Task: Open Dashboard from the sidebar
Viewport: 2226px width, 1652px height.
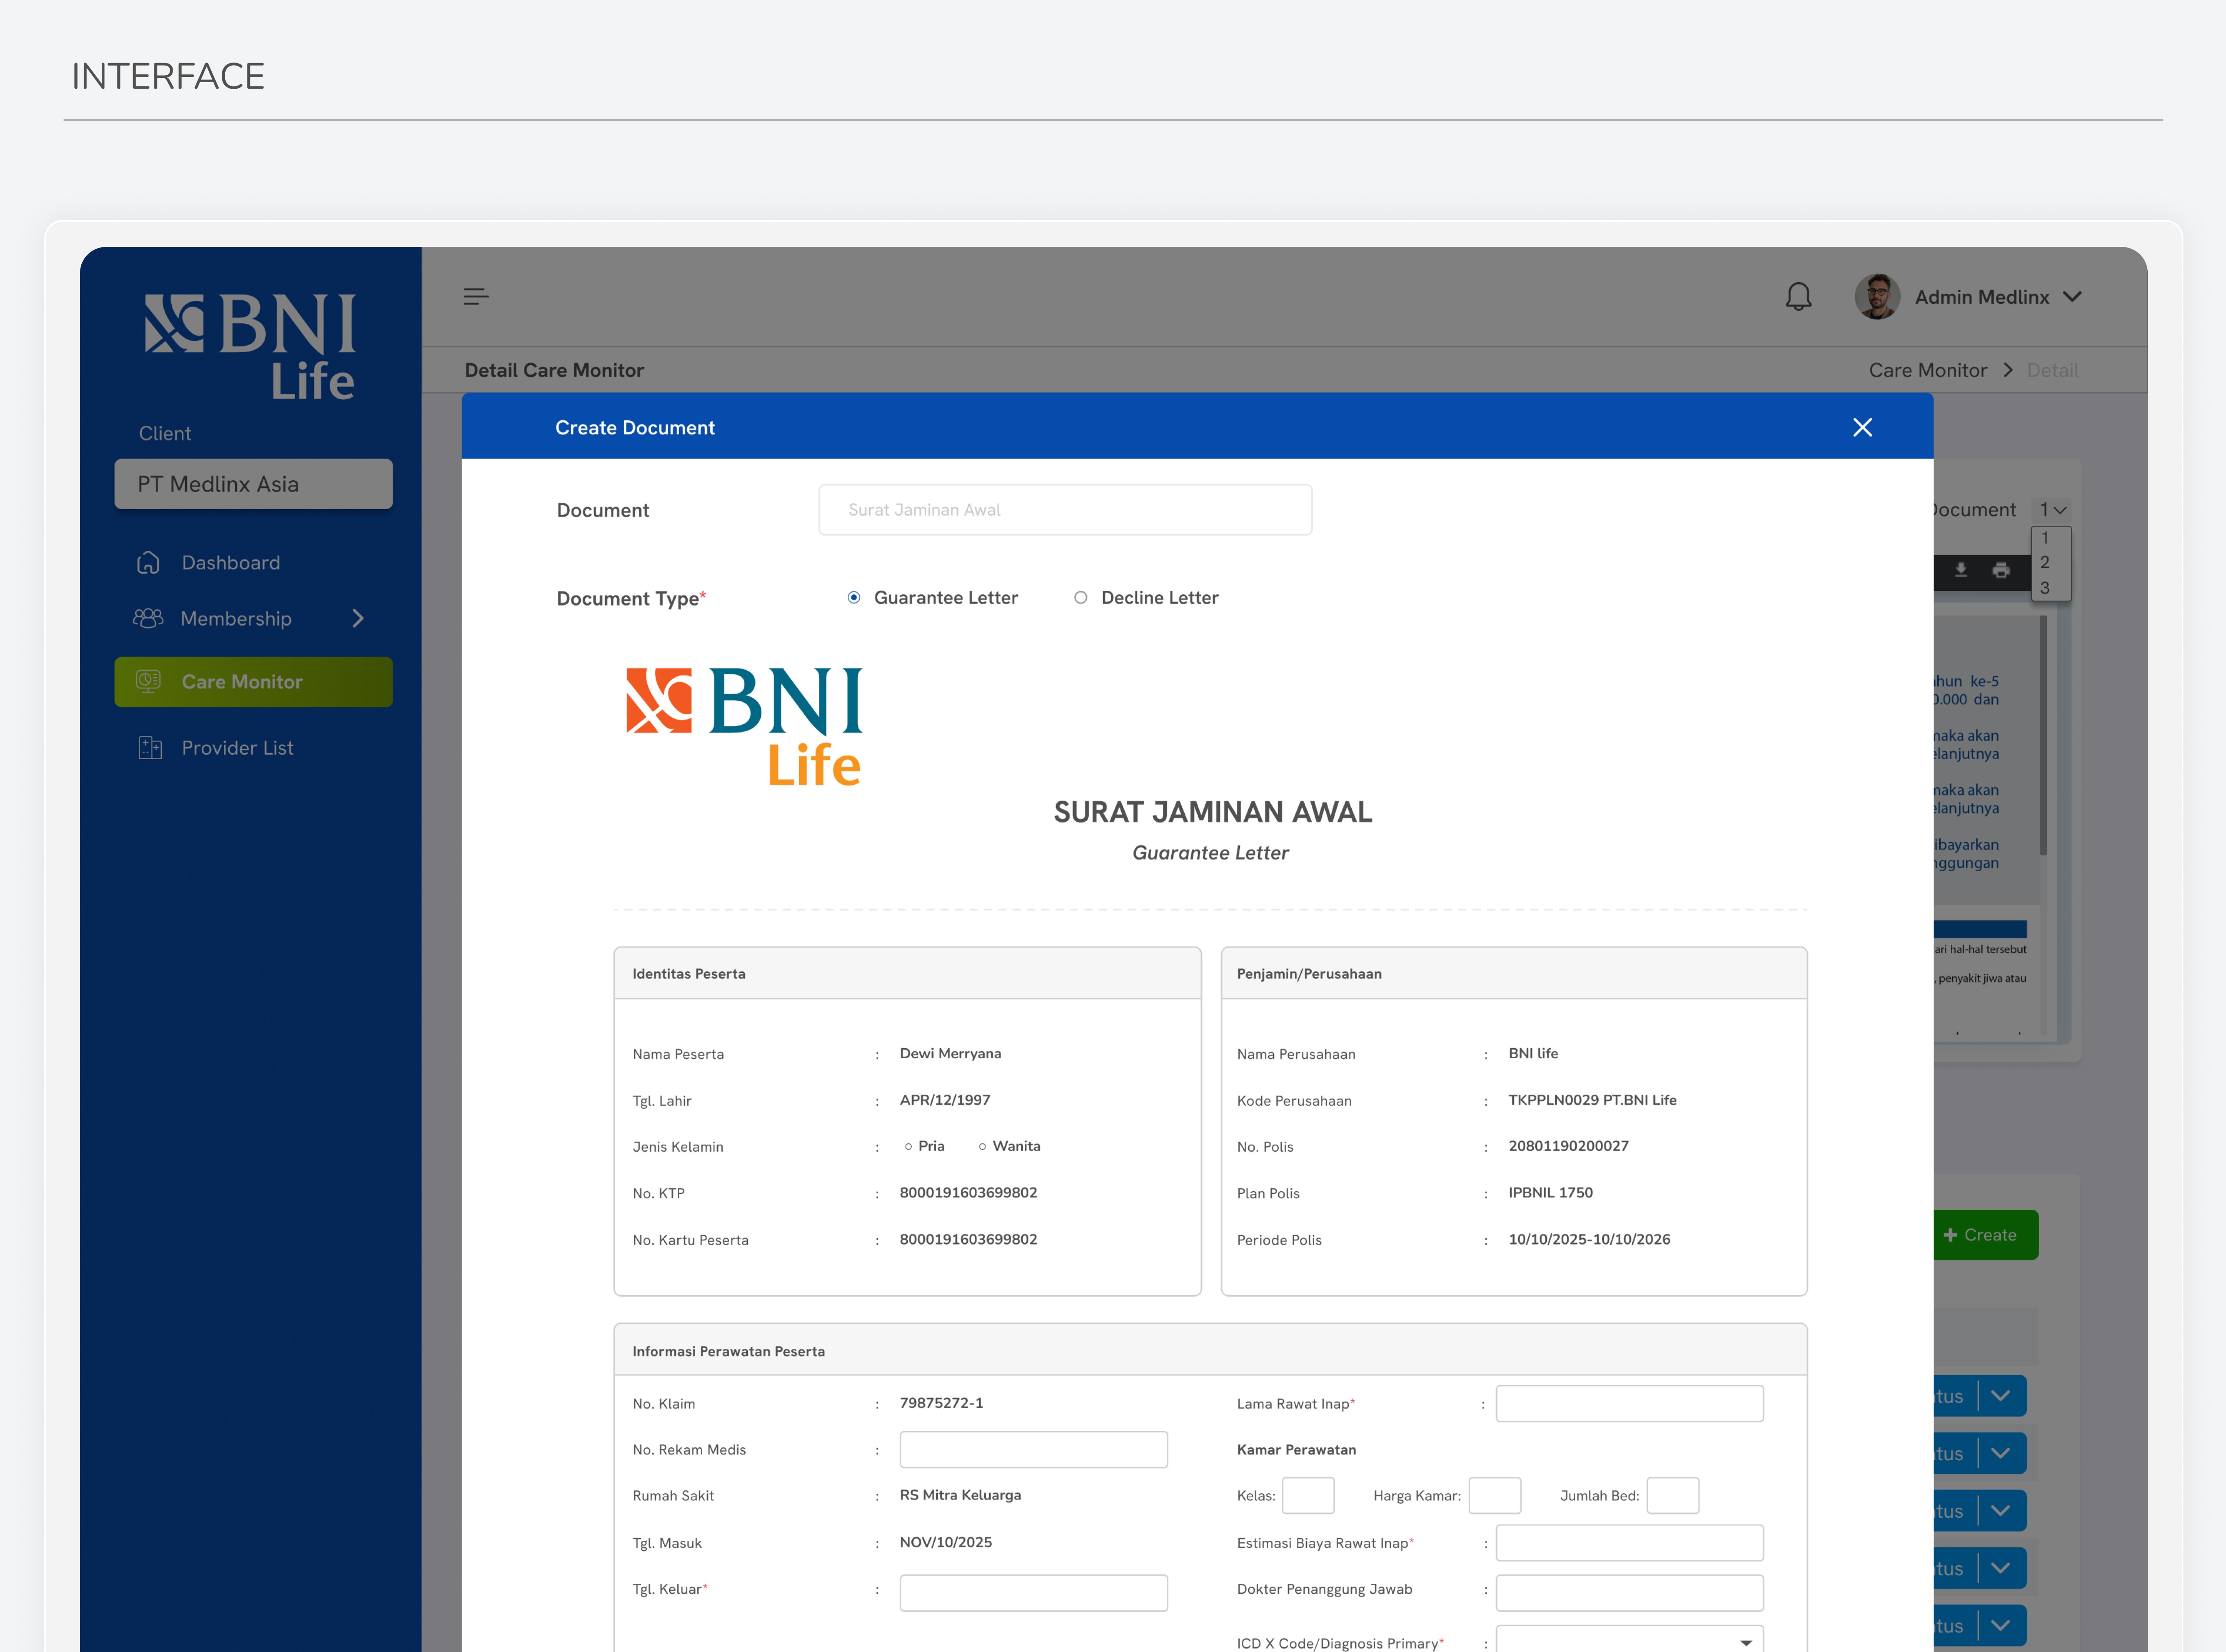Action: (x=230, y=563)
